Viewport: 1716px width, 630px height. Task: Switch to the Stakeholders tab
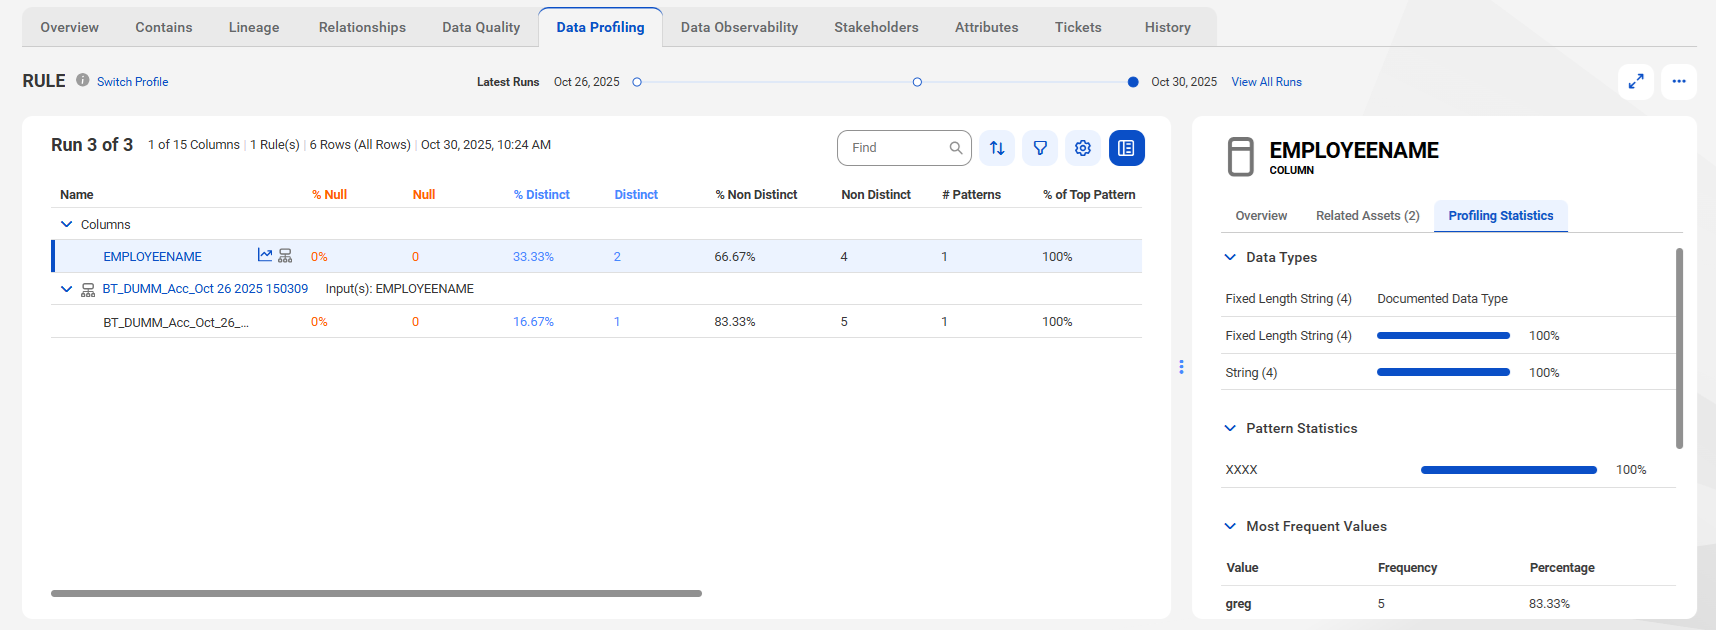pos(876,27)
